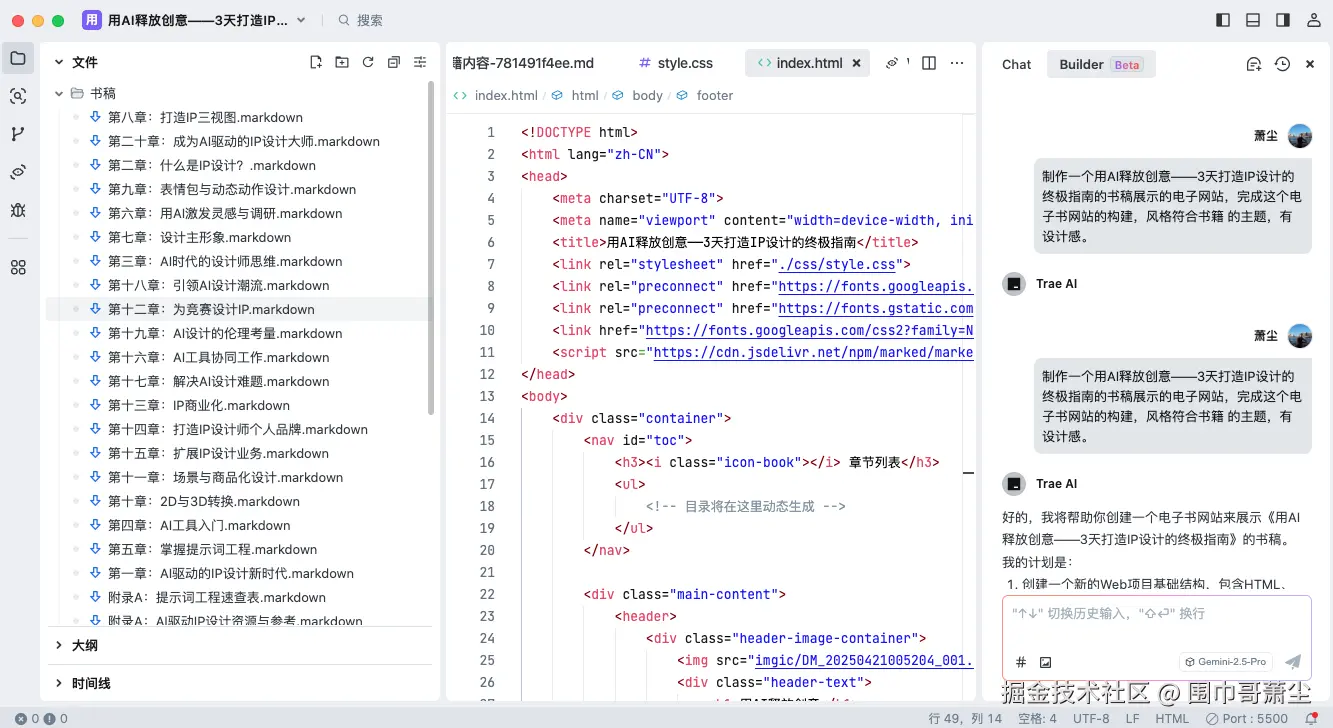This screenshot has width=1333, height=728.
Task: Split the editor view
Action: 929,62
